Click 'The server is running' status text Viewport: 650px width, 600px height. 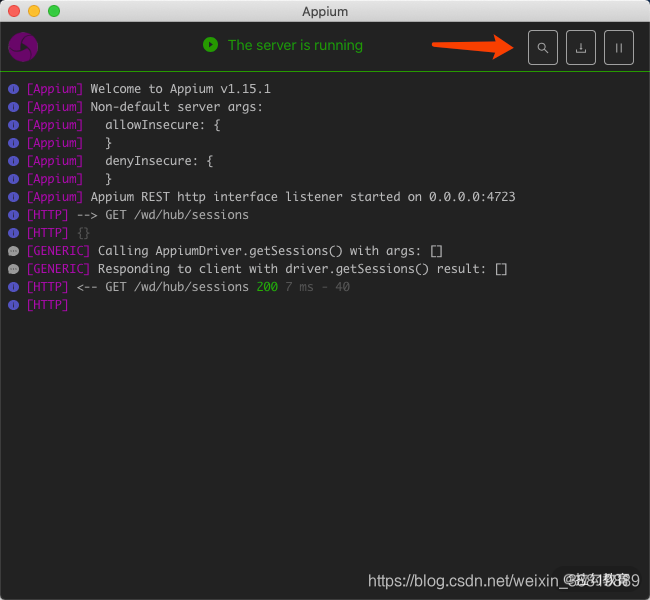(x=295, y=45)
